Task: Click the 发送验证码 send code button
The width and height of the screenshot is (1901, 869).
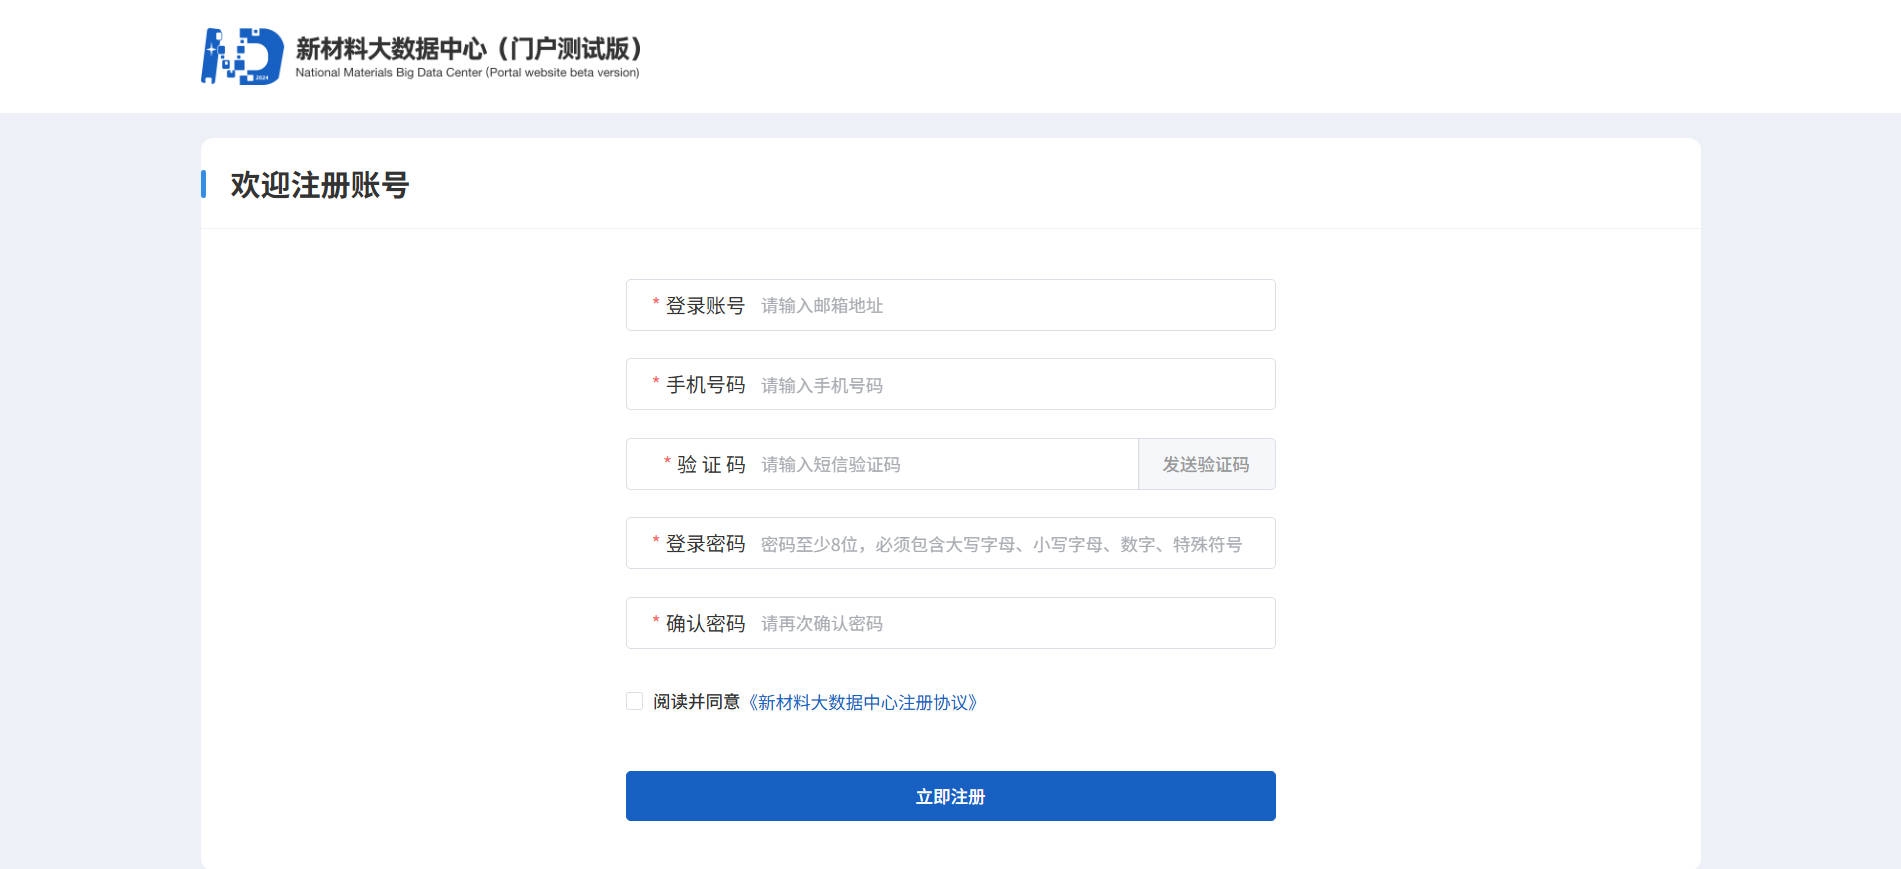Action: [x=1206, y=464]
